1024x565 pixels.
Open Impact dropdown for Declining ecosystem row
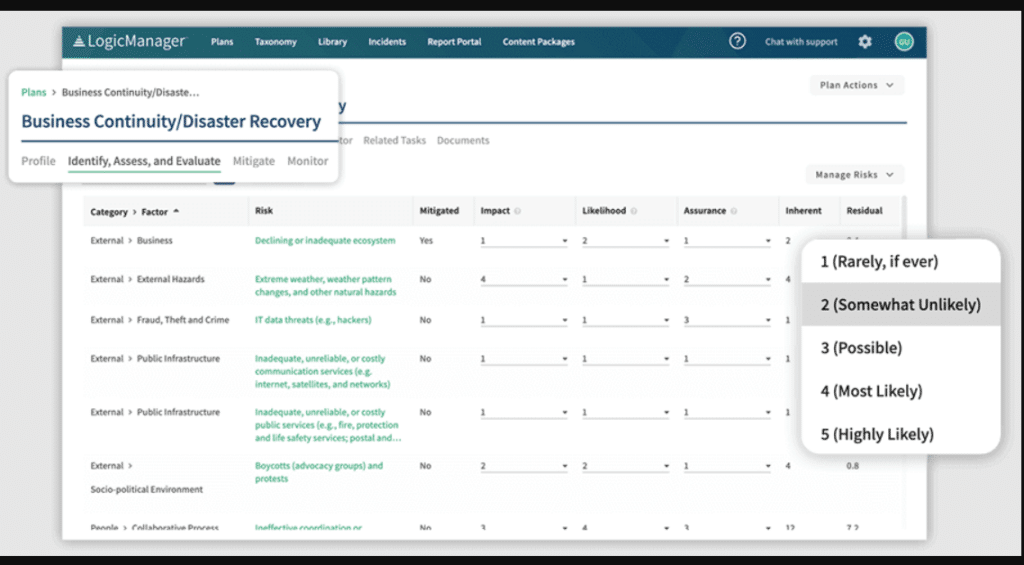pyautogui.click(x=524, y=241)
